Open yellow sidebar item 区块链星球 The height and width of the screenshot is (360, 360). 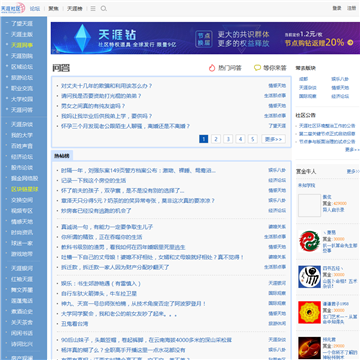tap(25, 189)
